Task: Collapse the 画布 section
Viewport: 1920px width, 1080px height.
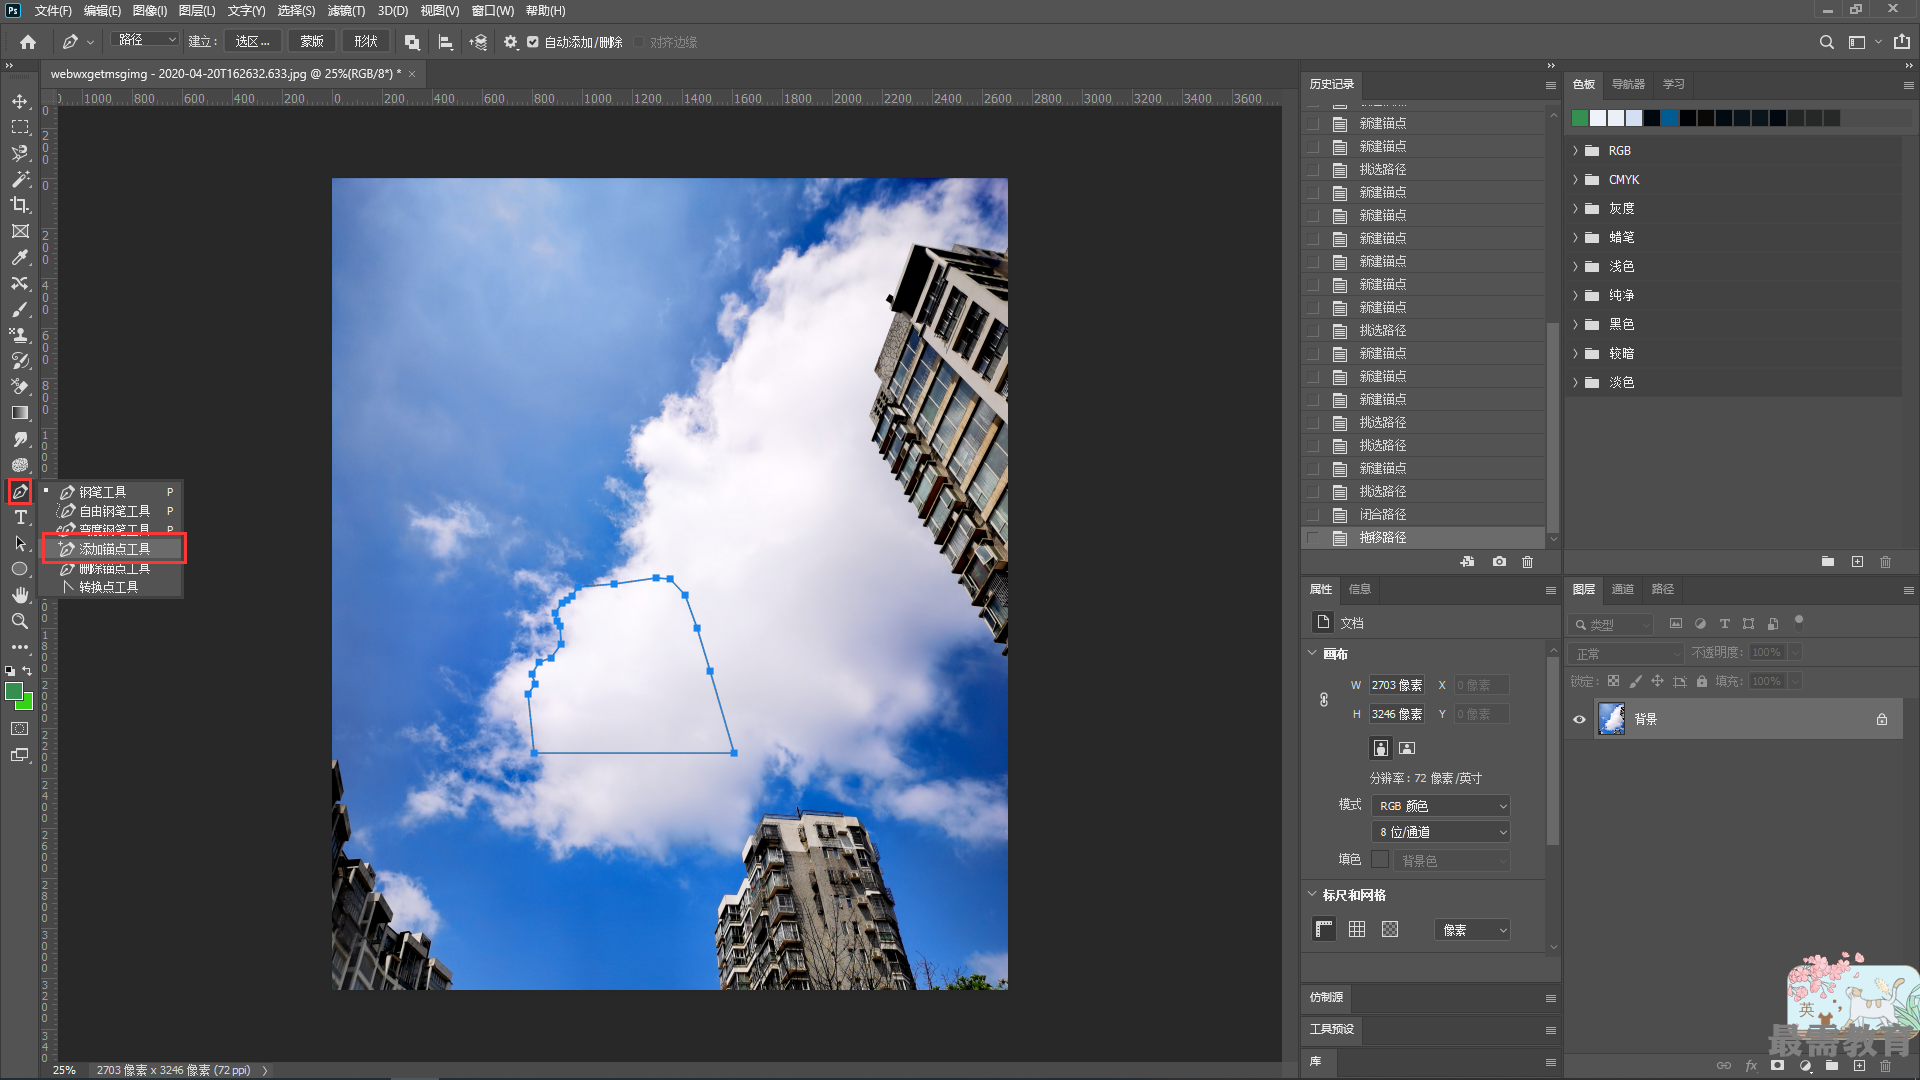Action: pos(1312,653)
